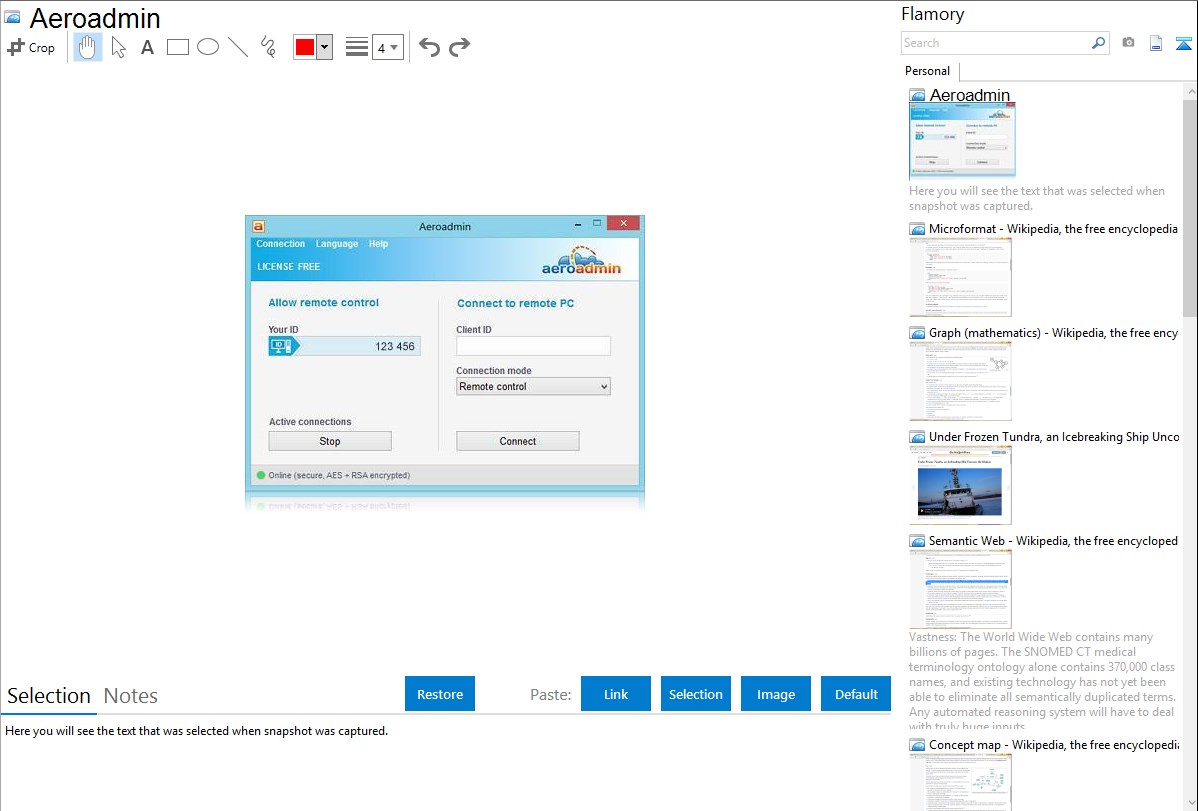Image resolution: width=1198 pixels, height=811 pixels.
Task: Click the Stop button in Aeroadmin
Action: [x=330, y=441]
